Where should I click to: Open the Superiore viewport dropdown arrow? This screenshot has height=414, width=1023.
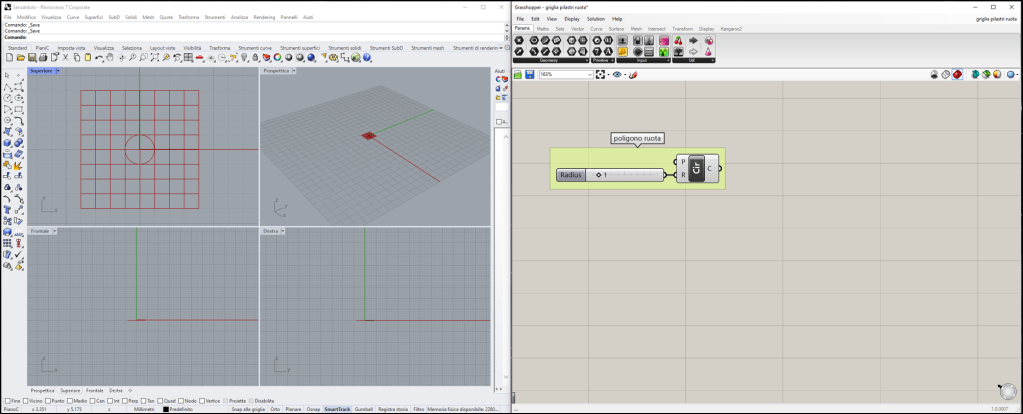[58, 71]
